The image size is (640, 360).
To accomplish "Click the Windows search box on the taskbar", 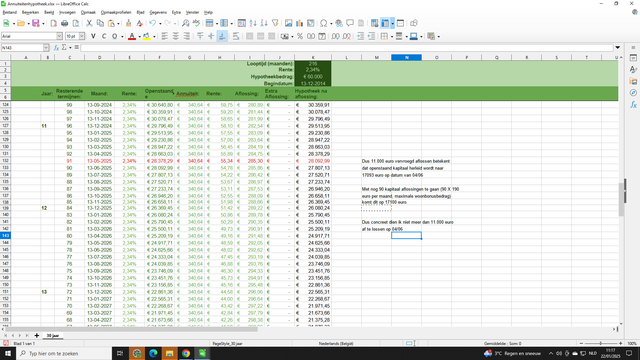I will click(x=64, y=353).
